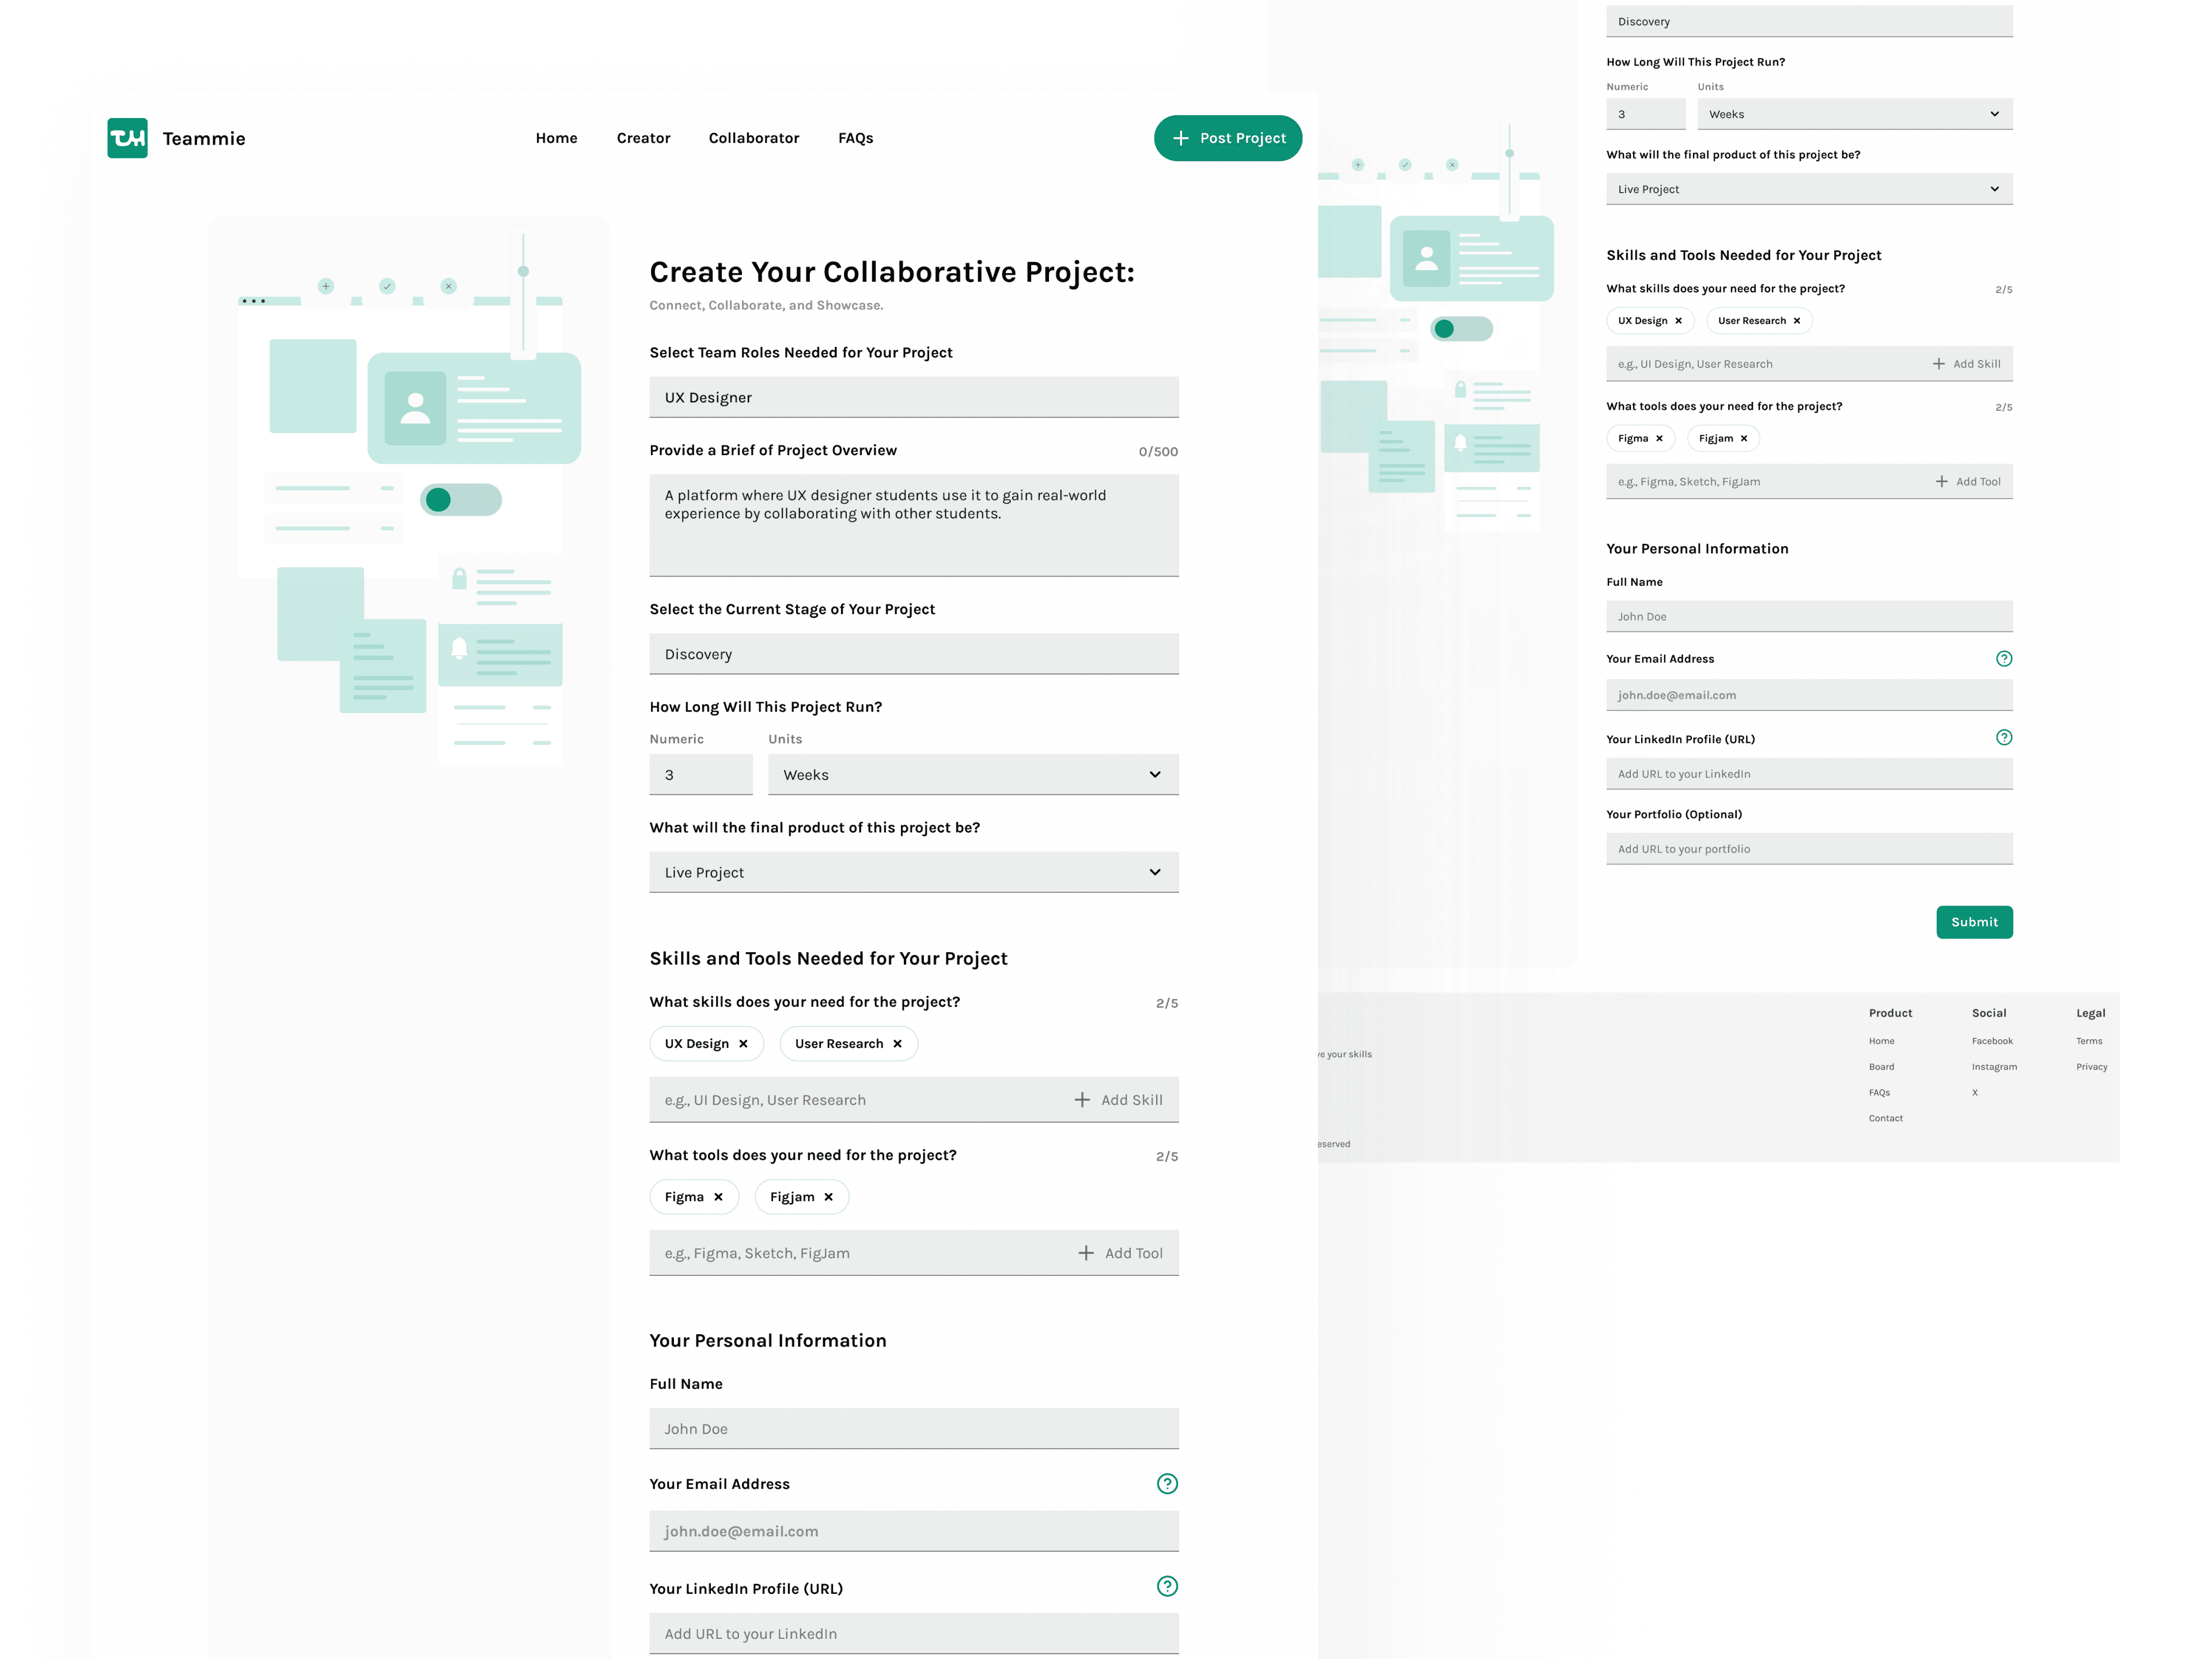Click the email help icon in main form
This screenshot has width=2212, height=1659.
[1167, 1484]
